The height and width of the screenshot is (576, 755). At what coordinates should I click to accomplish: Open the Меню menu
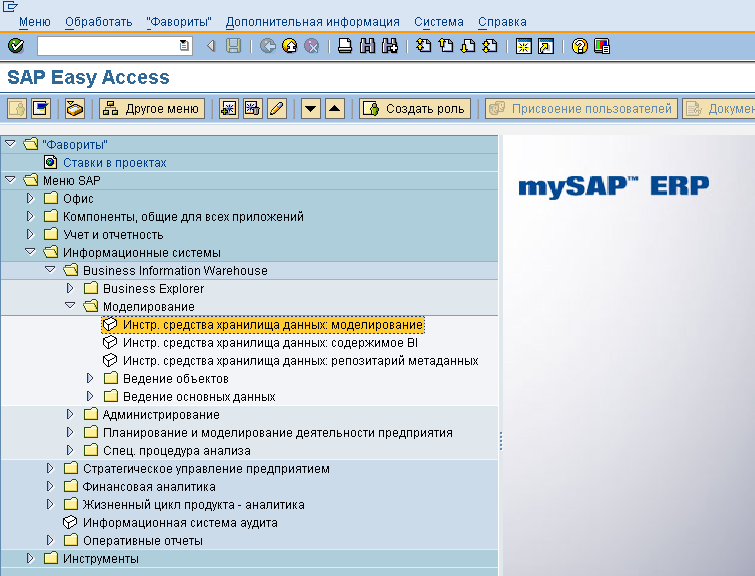(x=35, y=22)
